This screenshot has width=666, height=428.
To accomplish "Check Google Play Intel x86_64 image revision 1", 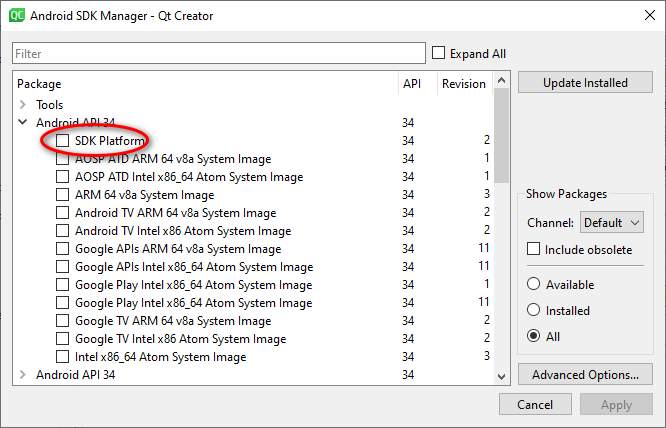I will click(62, 284).
